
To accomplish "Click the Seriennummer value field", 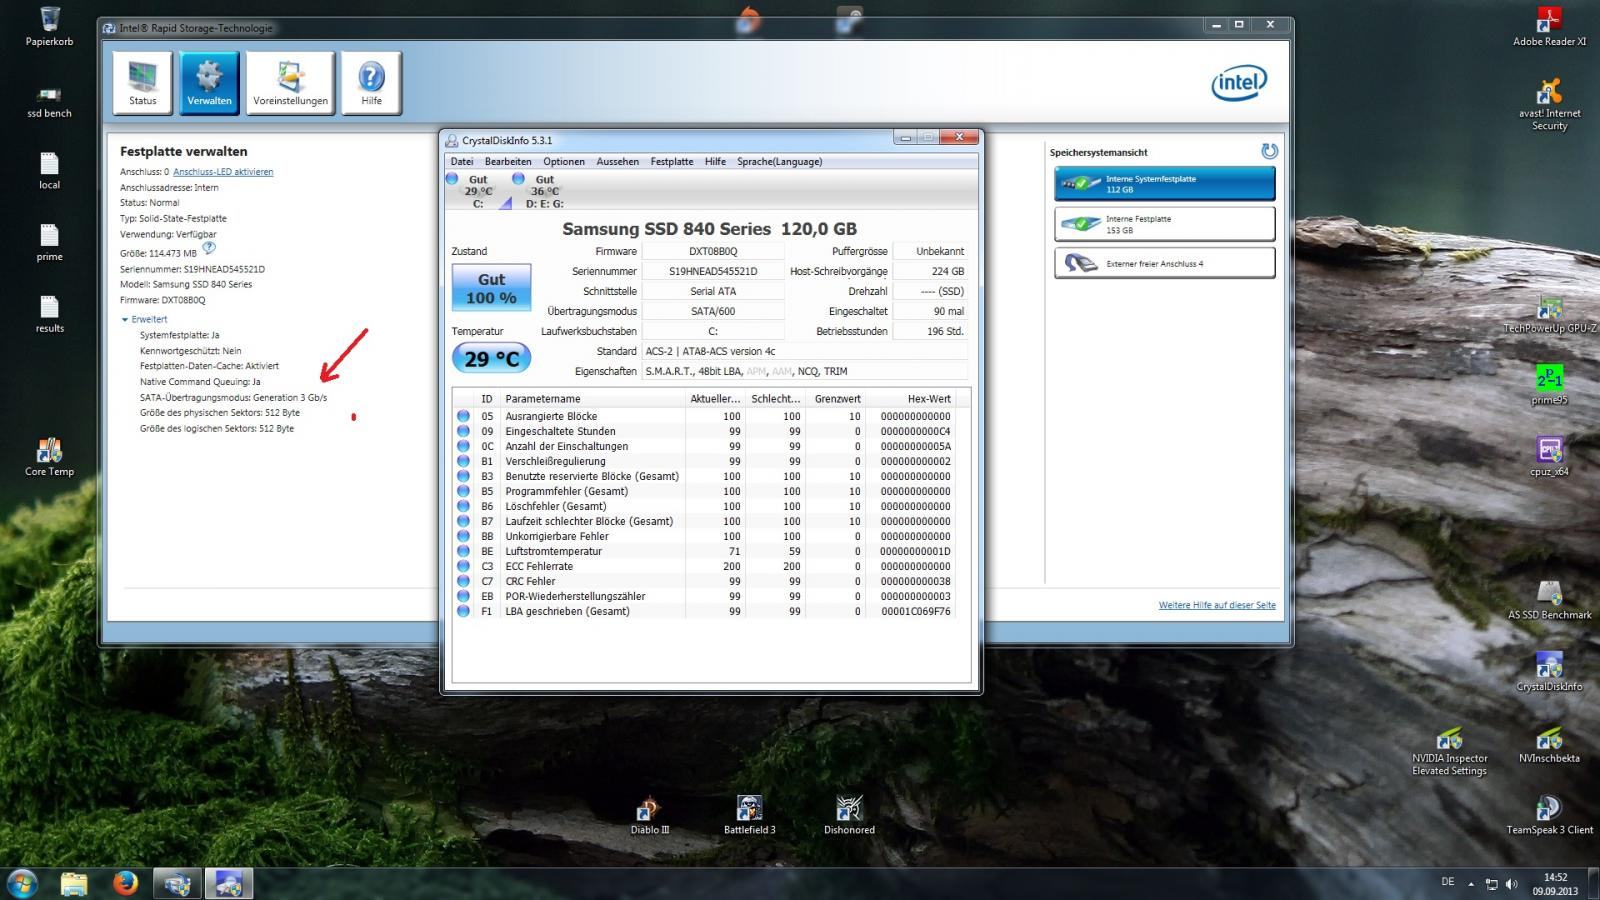I will [x=713, y=271].
